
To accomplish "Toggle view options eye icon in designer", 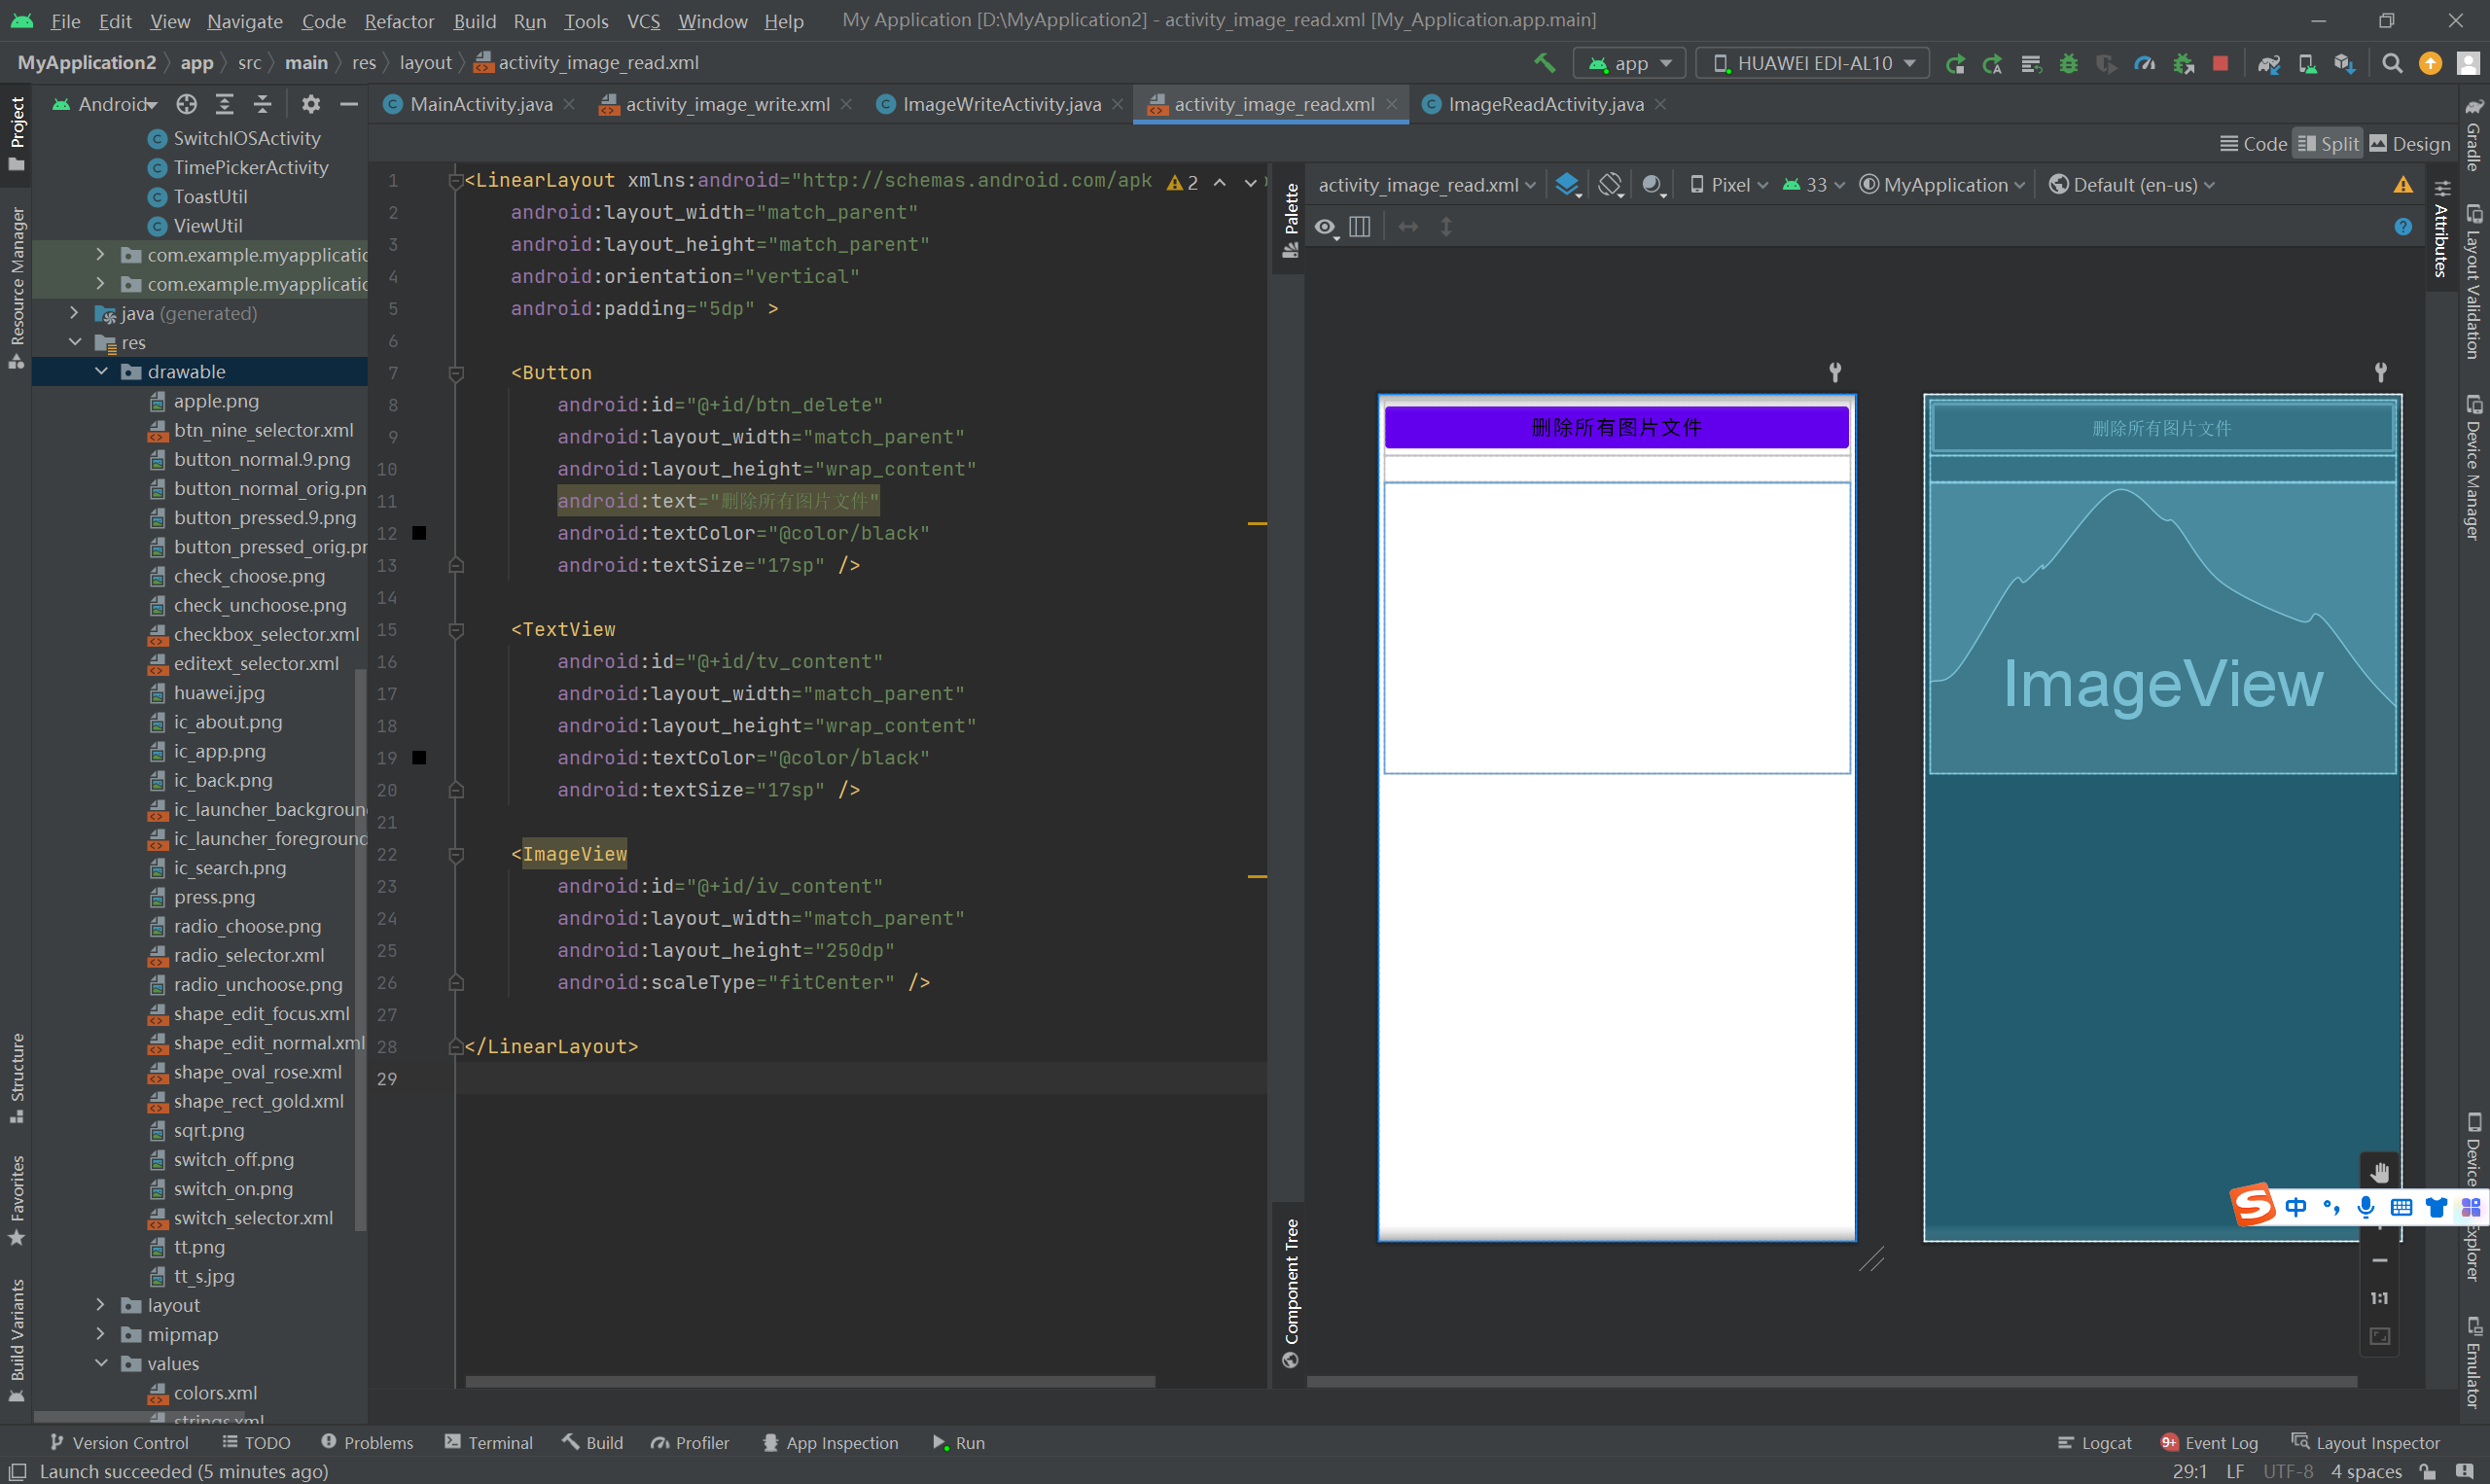I will coord(1326,227).
